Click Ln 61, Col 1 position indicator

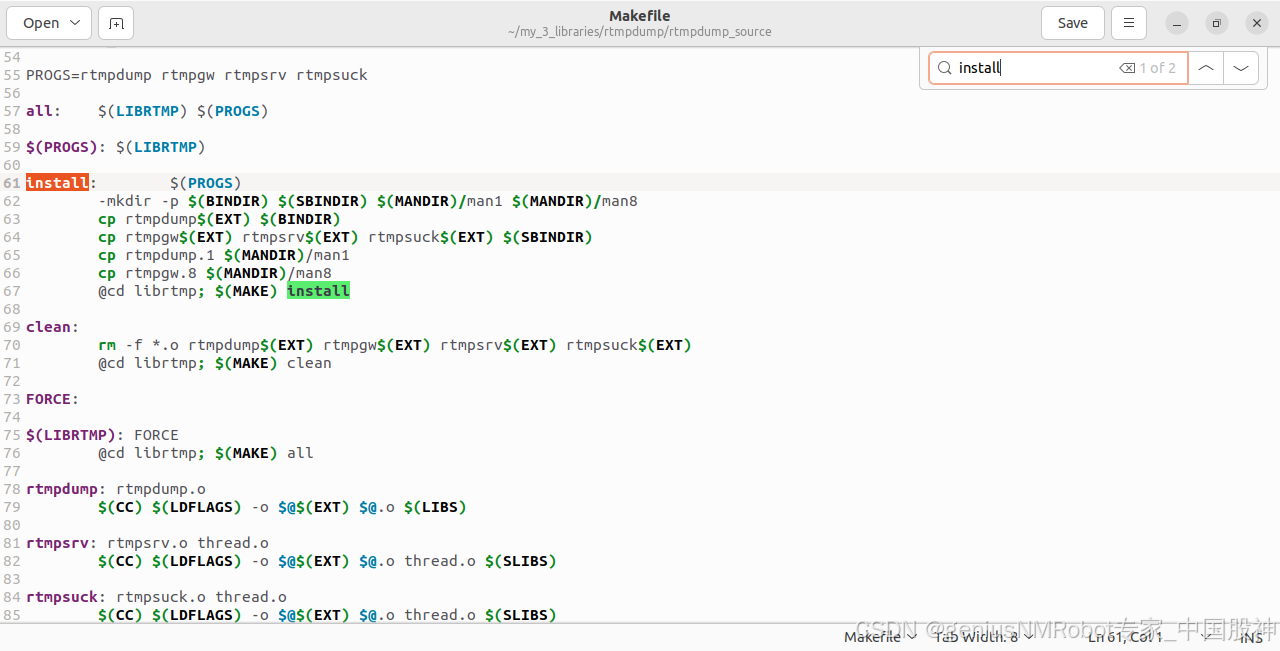[x=1125, y=636]
